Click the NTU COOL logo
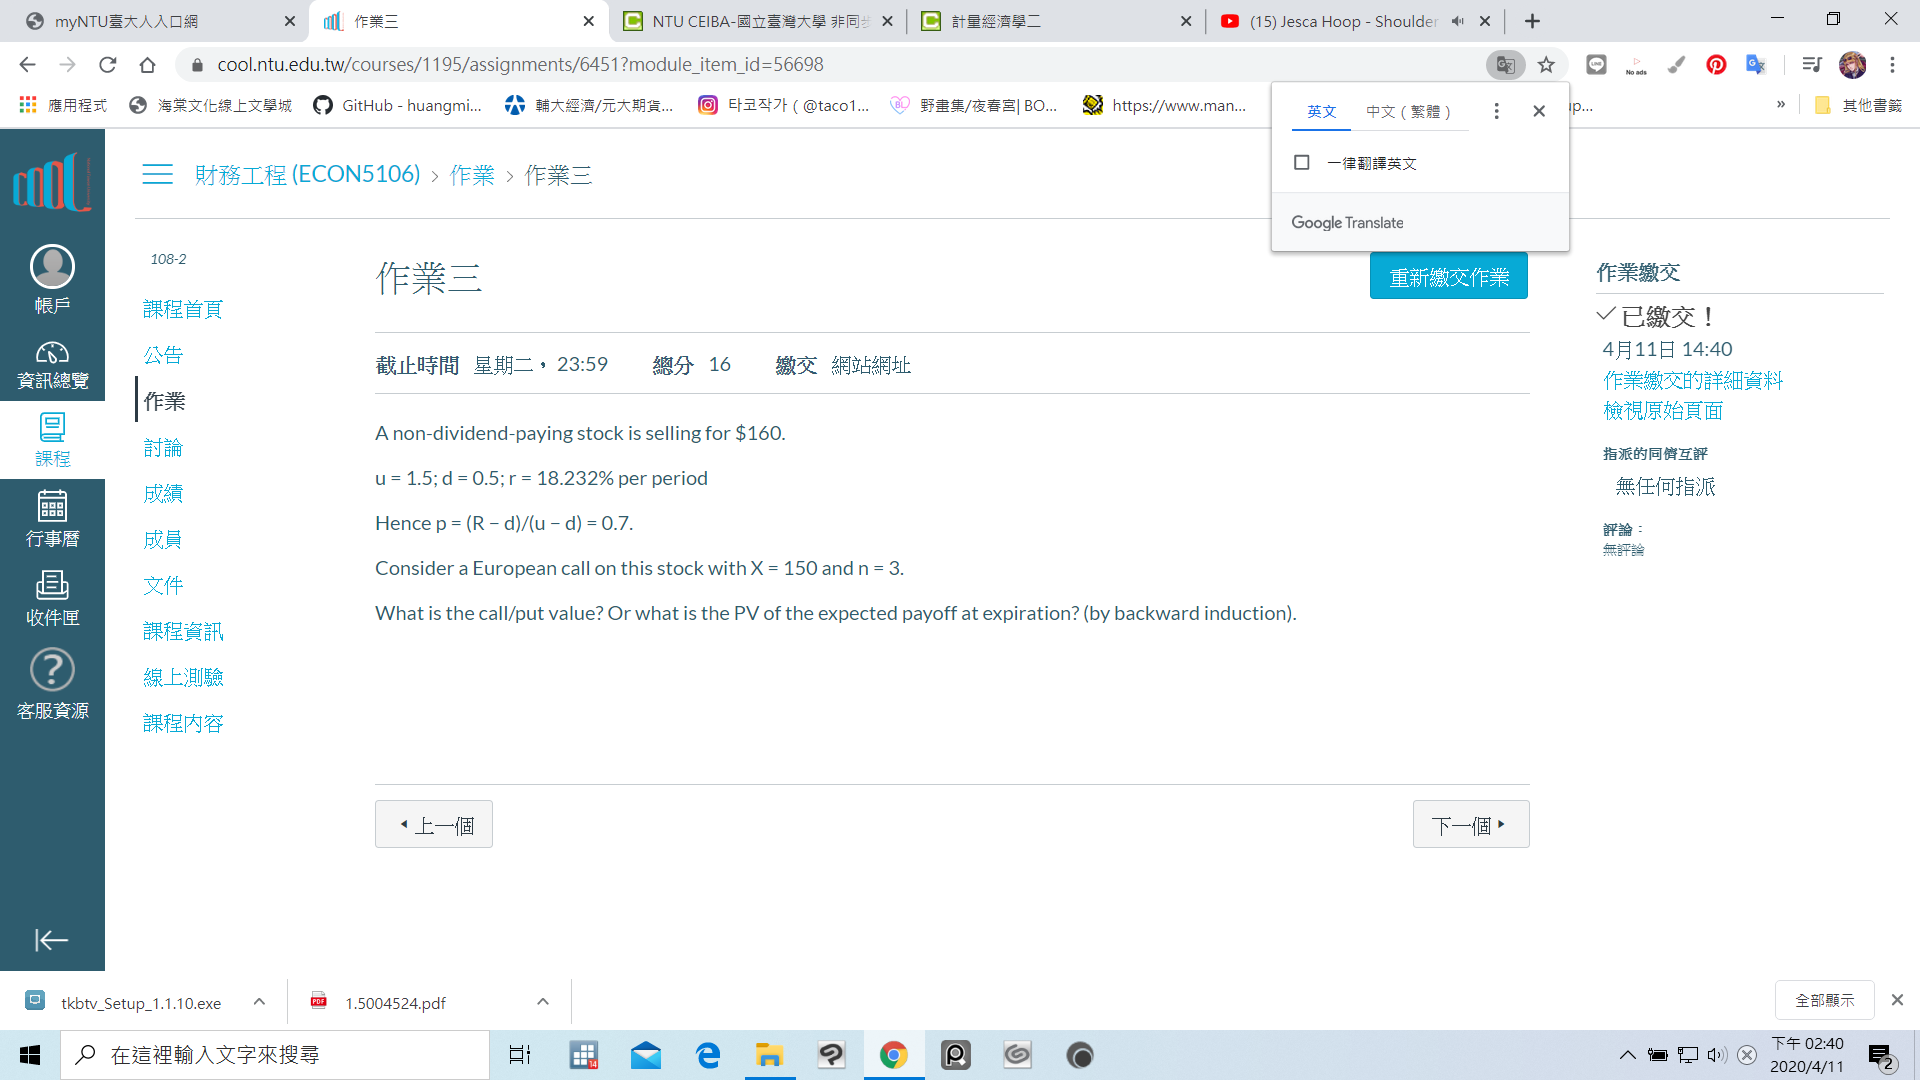The height and width of the screenshot is (1080, 1920). point(52,182)
